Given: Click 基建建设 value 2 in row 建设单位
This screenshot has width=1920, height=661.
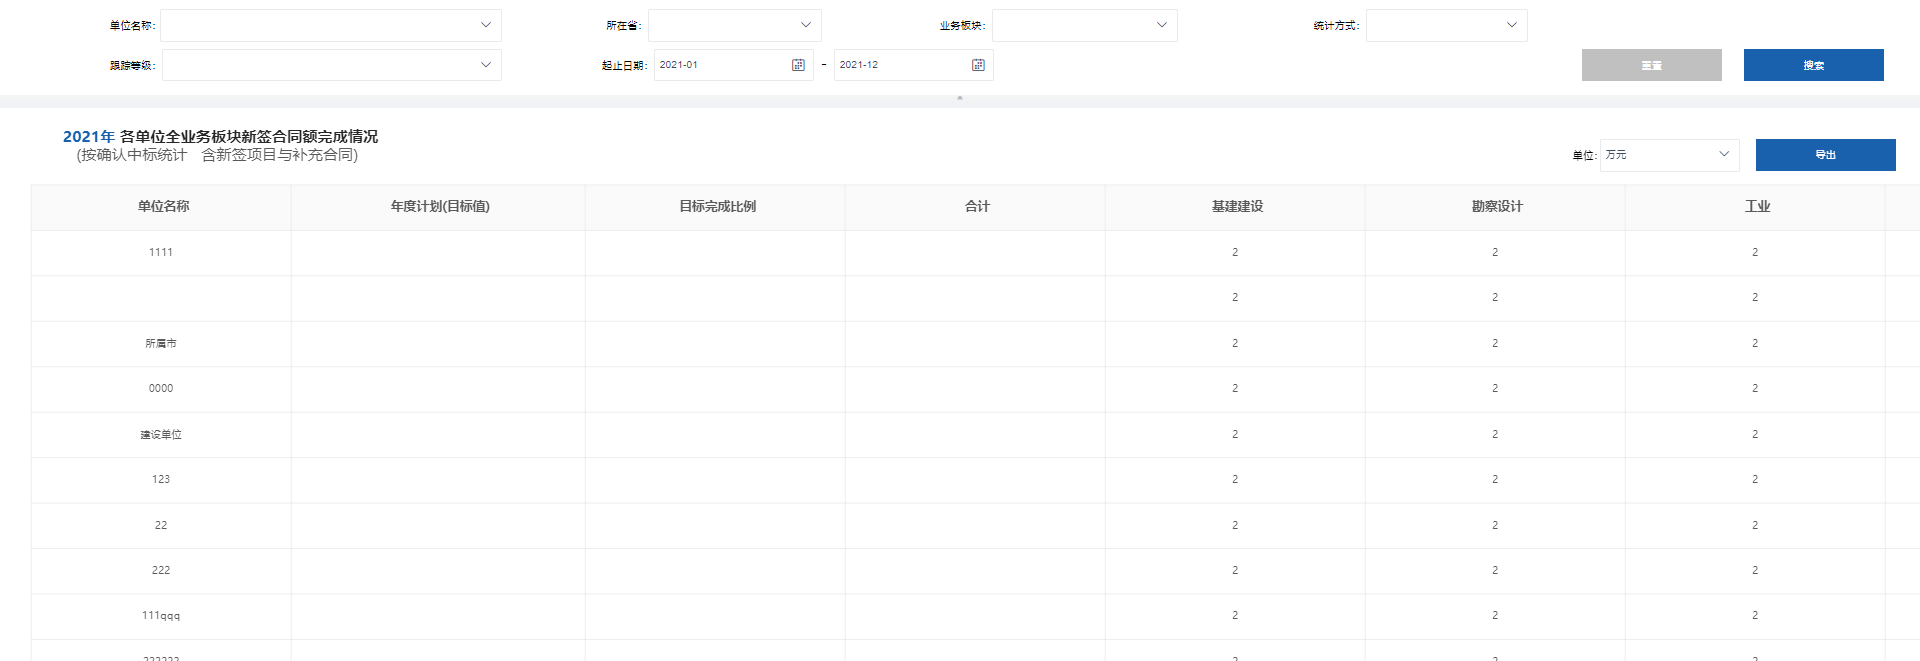Looking at the screenshot, I should 1235,434.
